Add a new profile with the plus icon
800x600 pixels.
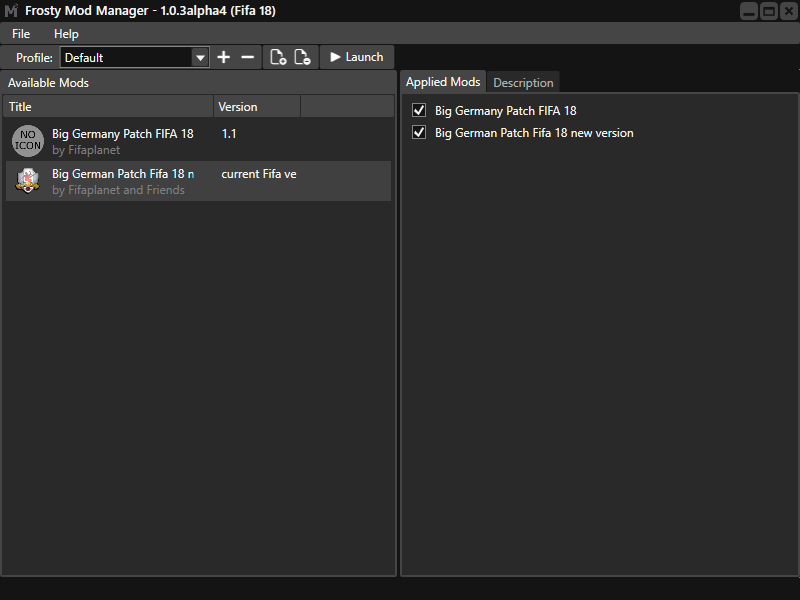(223, 57)
